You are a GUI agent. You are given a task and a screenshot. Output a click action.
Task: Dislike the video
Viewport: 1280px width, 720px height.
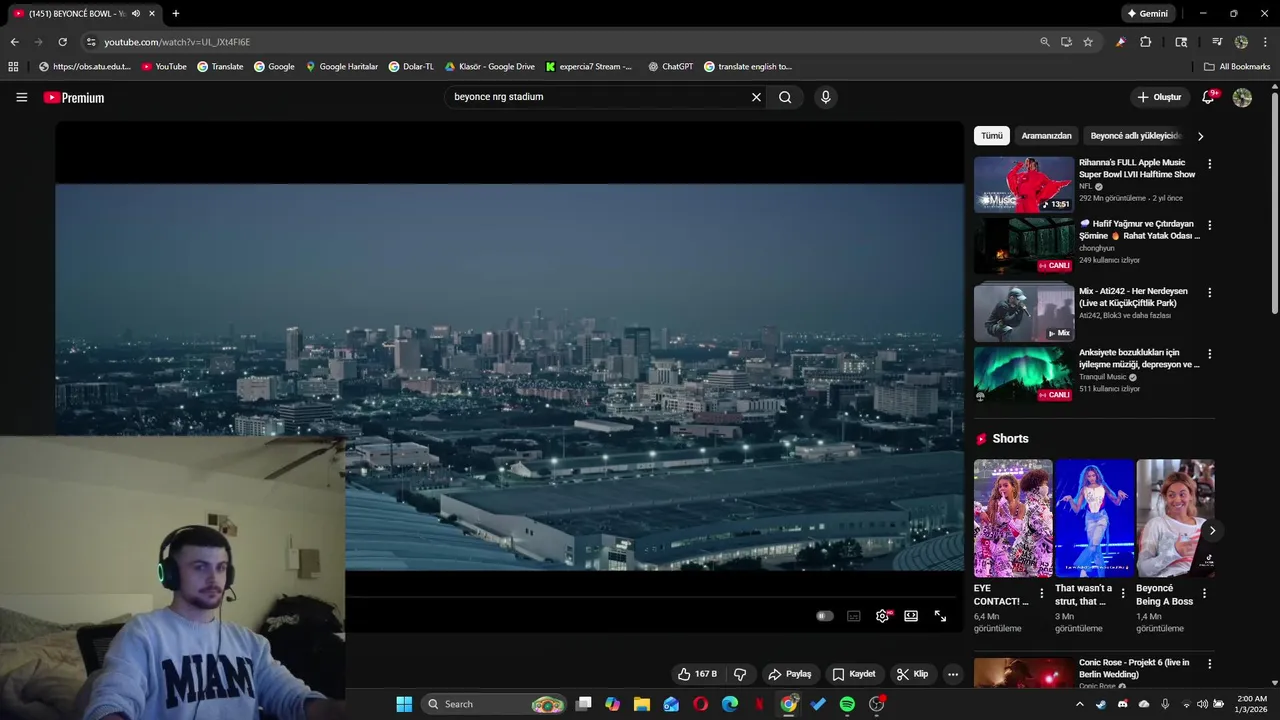(x=740, y=674)
